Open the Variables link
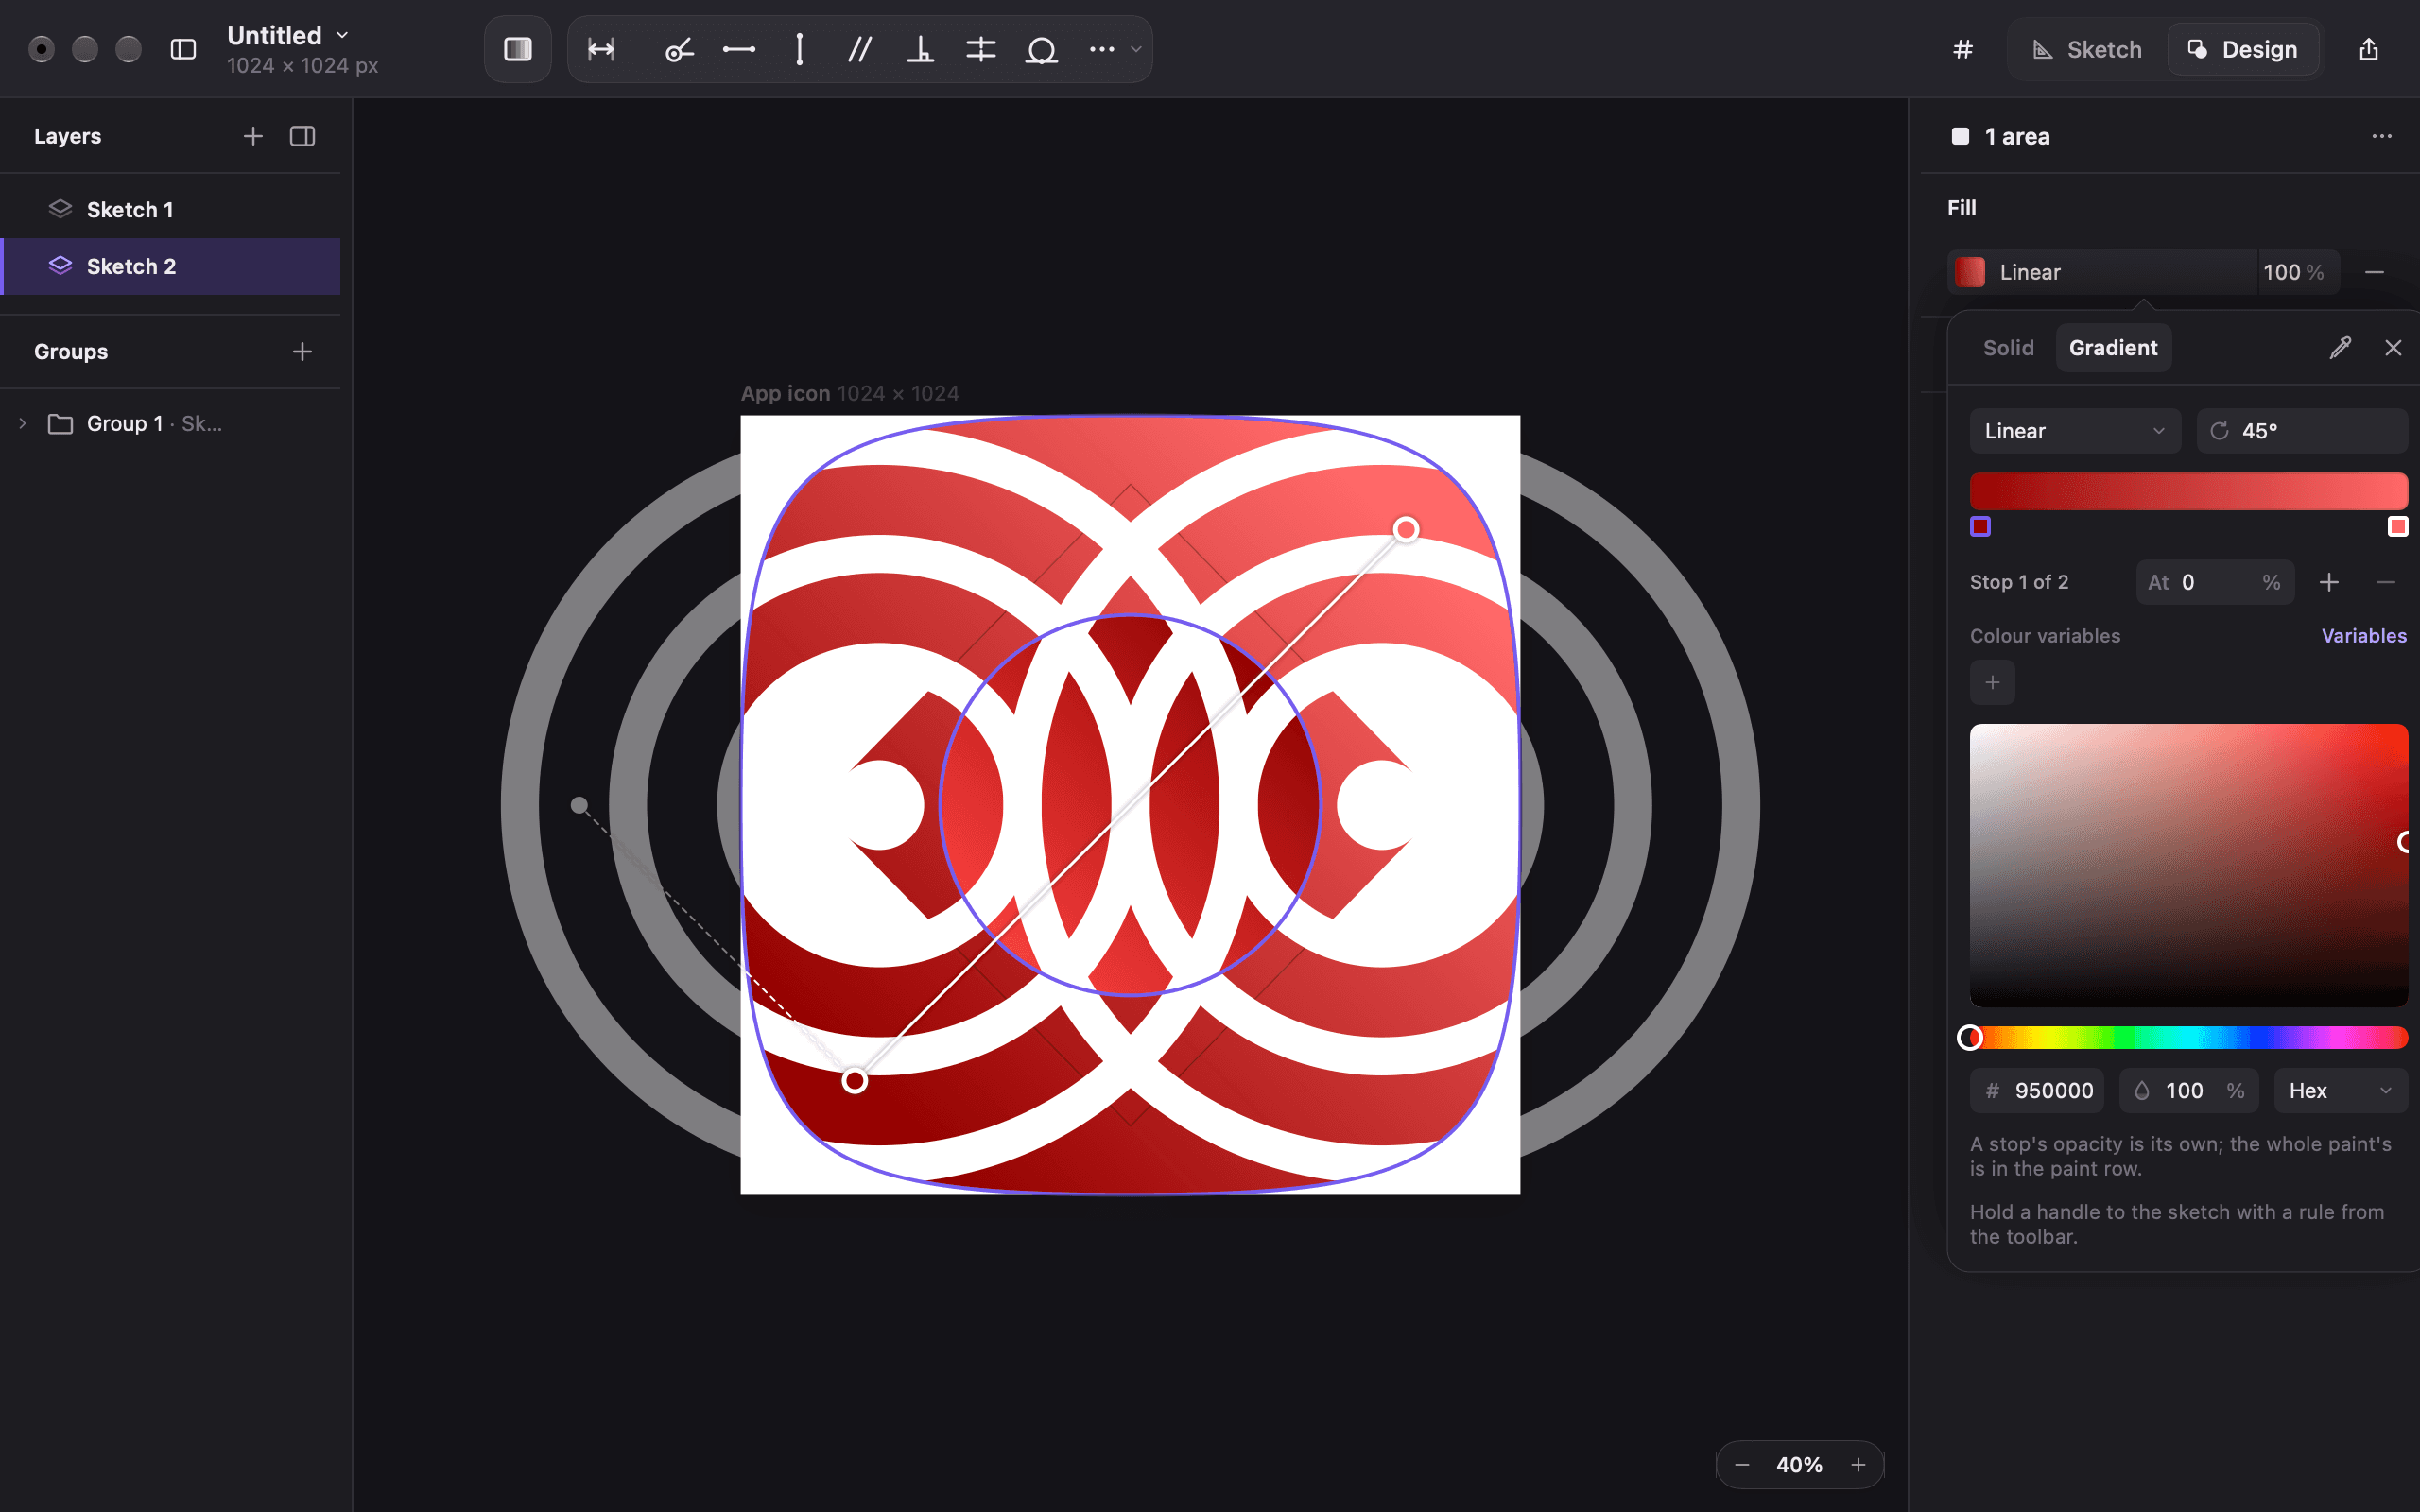2420x1512 pixels. (2363, 635)
